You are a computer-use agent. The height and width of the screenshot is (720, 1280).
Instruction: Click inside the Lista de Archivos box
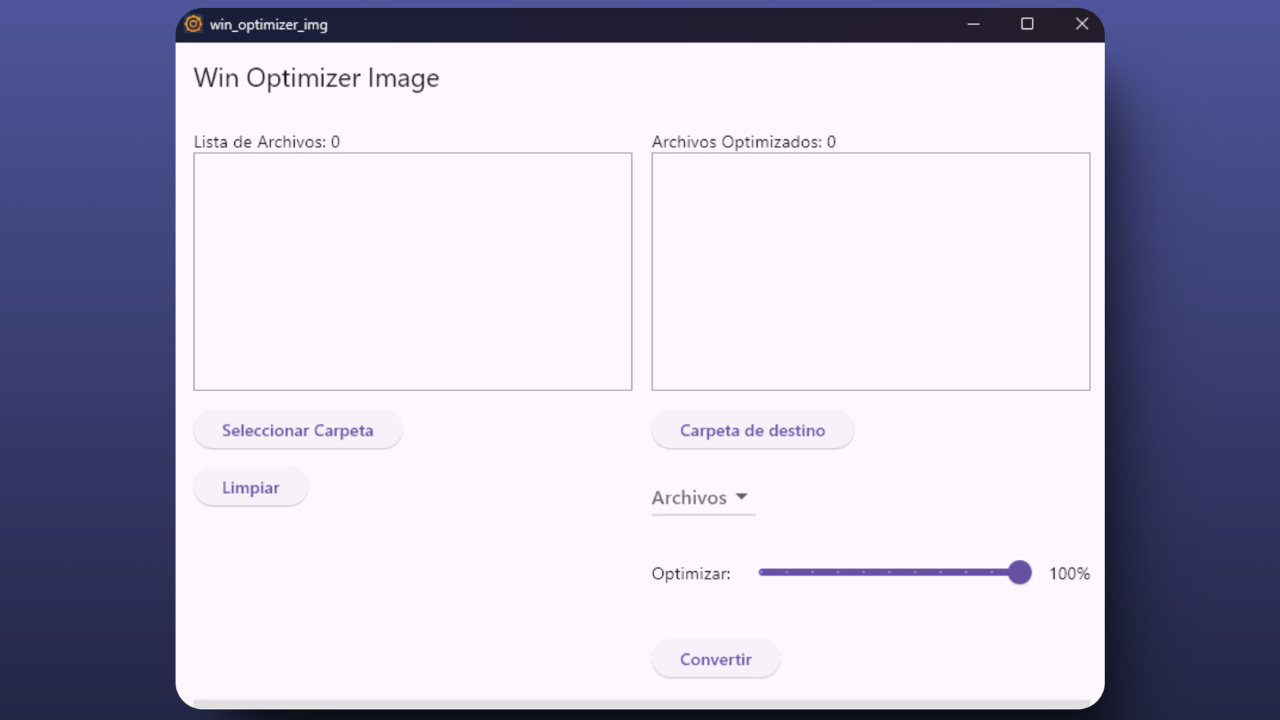click(x=413, y=271)
